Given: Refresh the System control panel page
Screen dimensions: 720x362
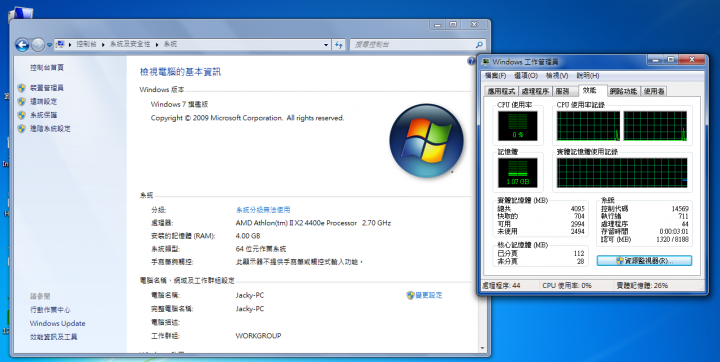Looking at the screenshot, I should click(x=338, y=45).
